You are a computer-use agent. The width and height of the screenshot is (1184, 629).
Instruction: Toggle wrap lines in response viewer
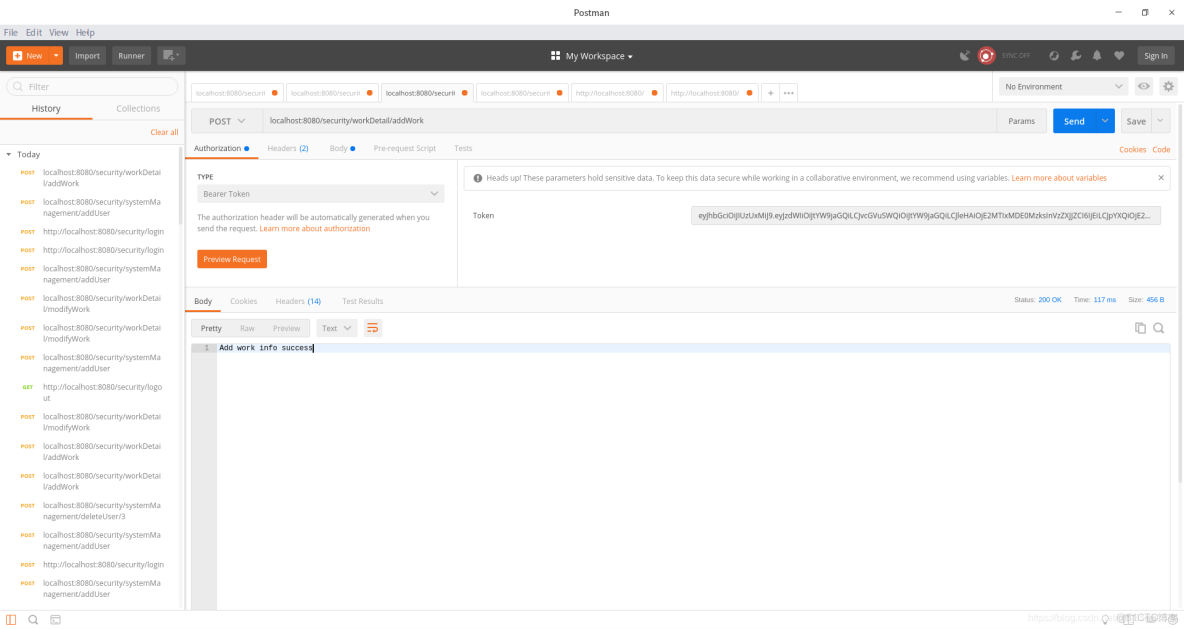(x=373, y=327)
